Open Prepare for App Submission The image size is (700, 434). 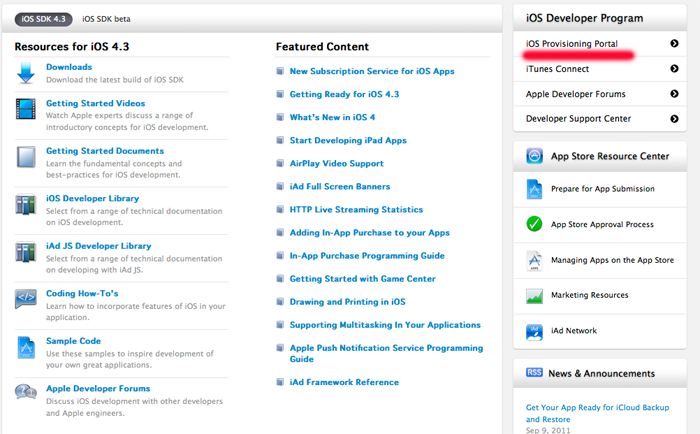pos(603,189)
